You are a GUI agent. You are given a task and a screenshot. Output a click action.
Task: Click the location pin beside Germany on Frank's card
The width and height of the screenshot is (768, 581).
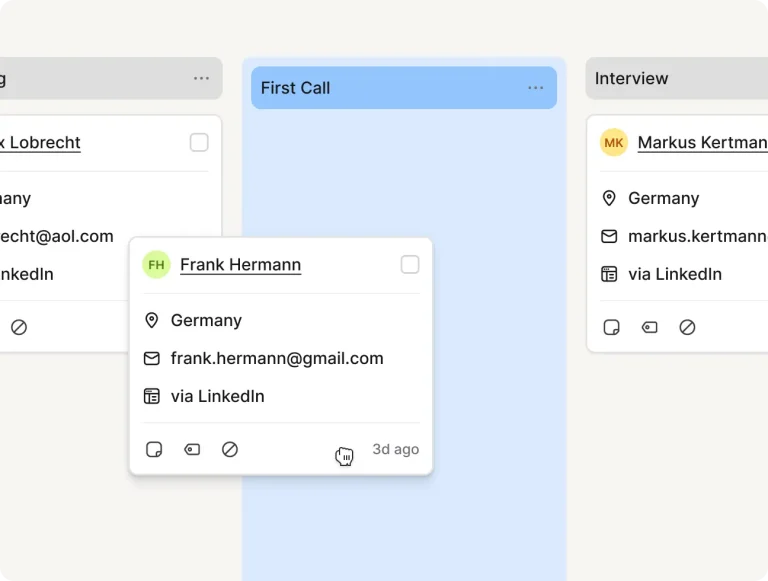(x=152, y=321)
